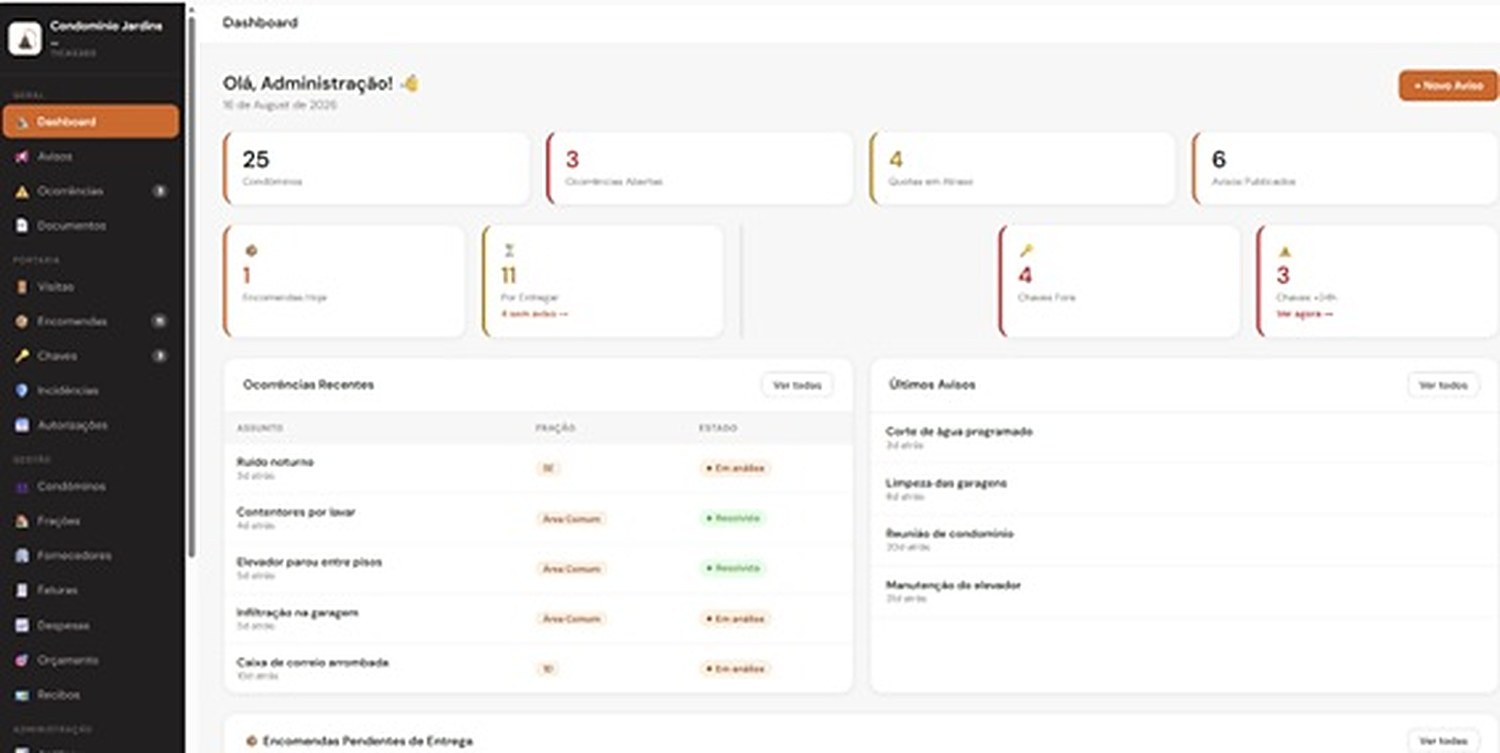Open the Quotas em Atraso stat card

[x=1022, y=169]
